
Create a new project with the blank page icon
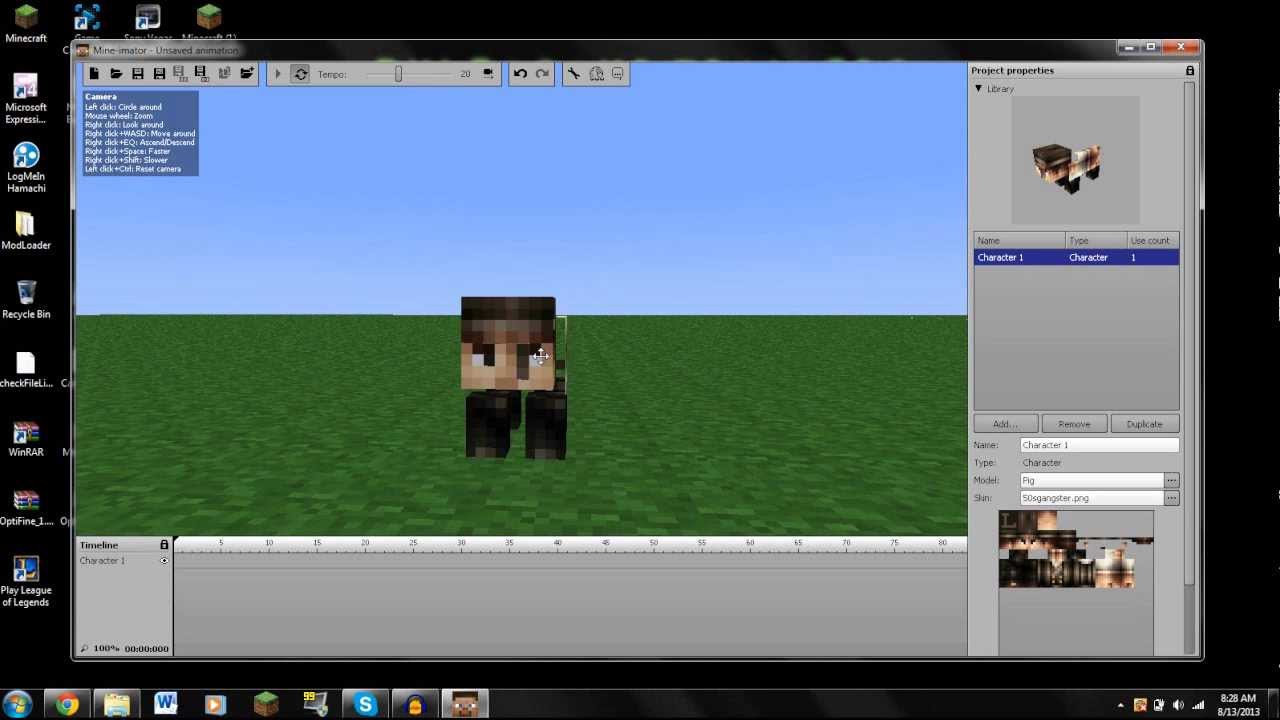(94, 74)
